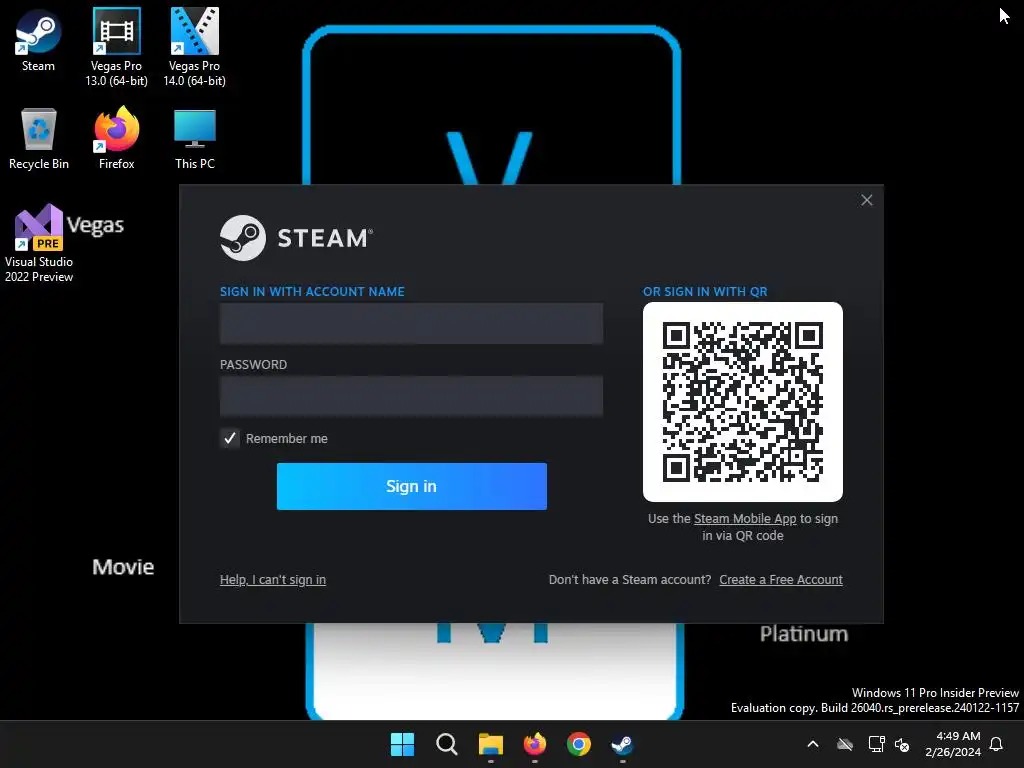Click the Steam logo in sign-in dialog
Screen dimensions: 1024x768
(x=296, y=238)
